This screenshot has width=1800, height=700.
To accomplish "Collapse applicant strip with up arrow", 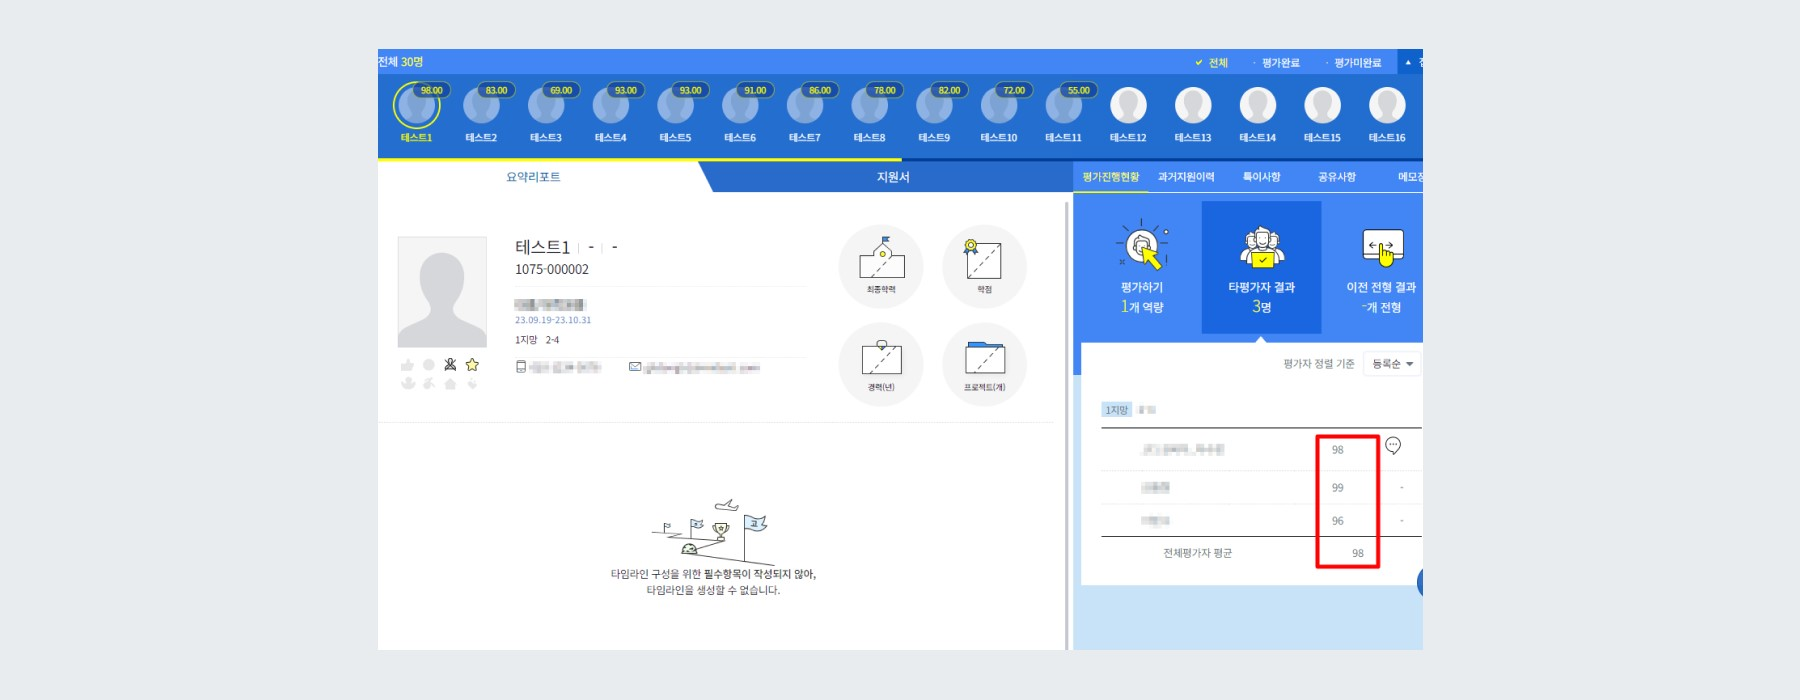I will pyautogui.click(x=1408, y=62).
